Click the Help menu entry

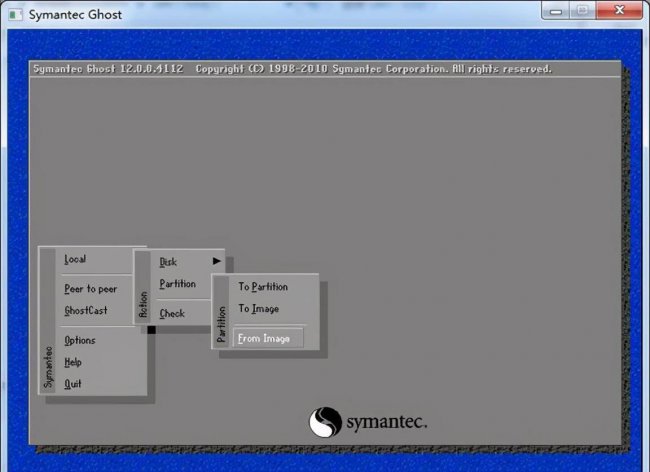click(73, 362)
